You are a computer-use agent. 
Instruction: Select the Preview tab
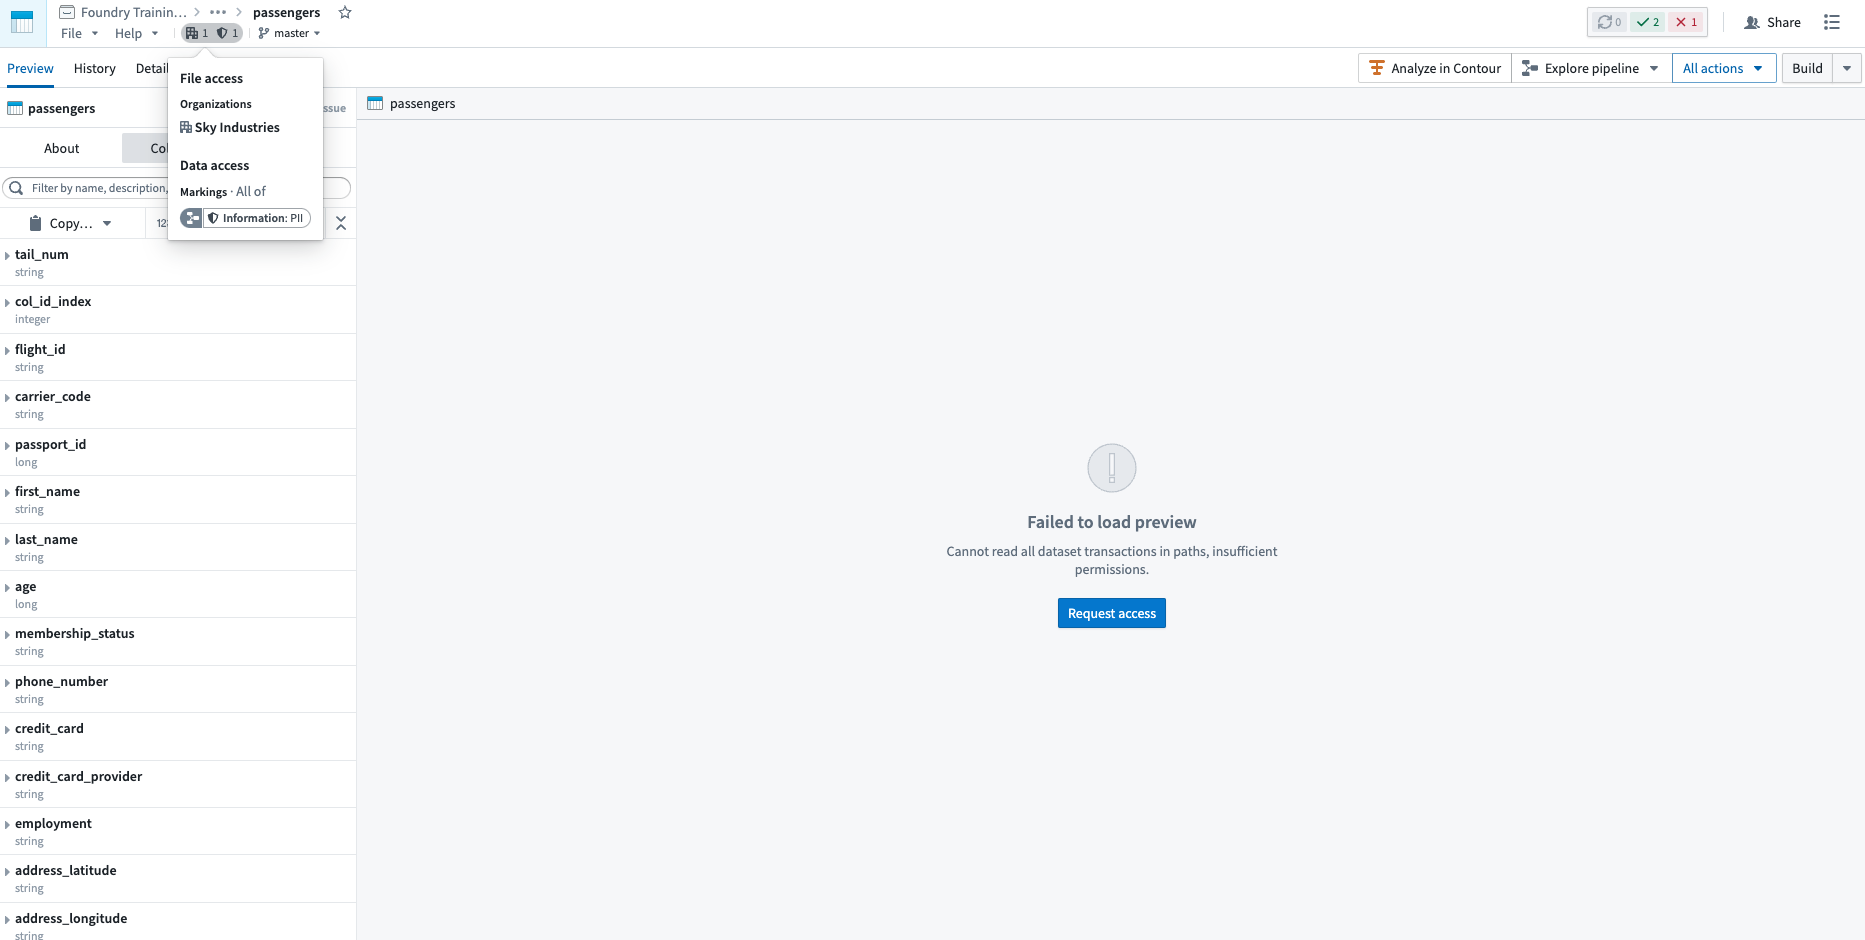(x=30, y=68)
